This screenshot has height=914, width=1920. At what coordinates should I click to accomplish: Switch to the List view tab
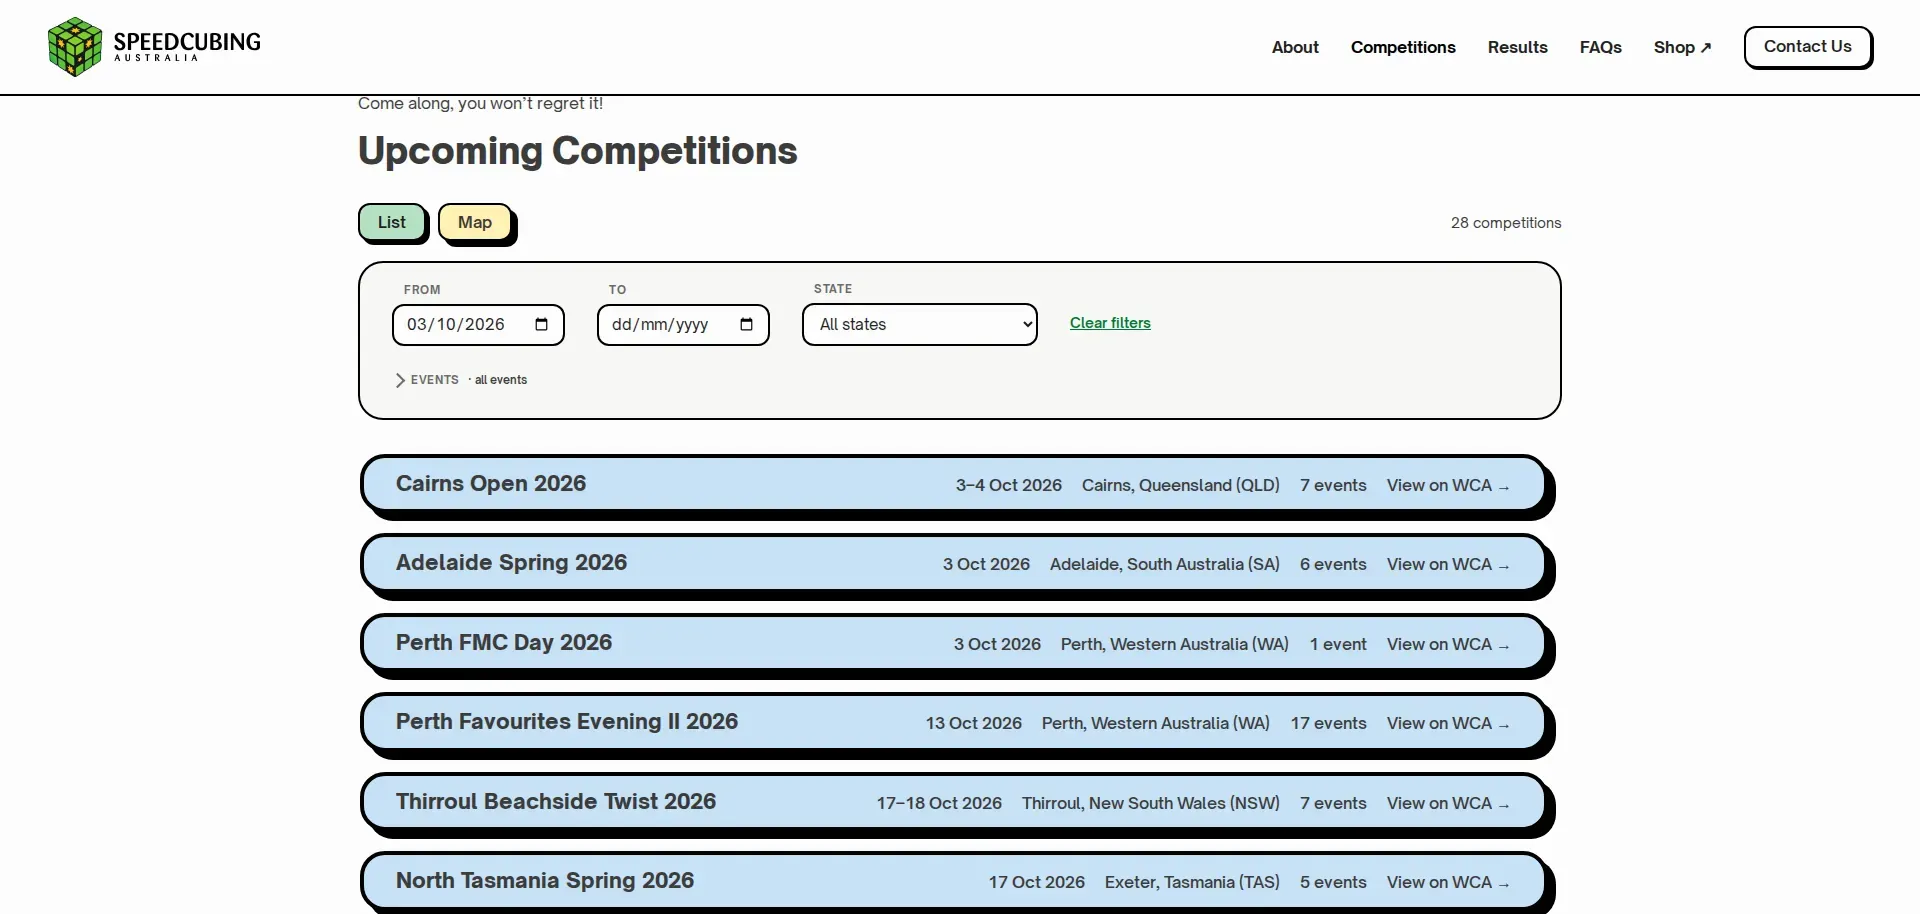(x=392, y=222)
